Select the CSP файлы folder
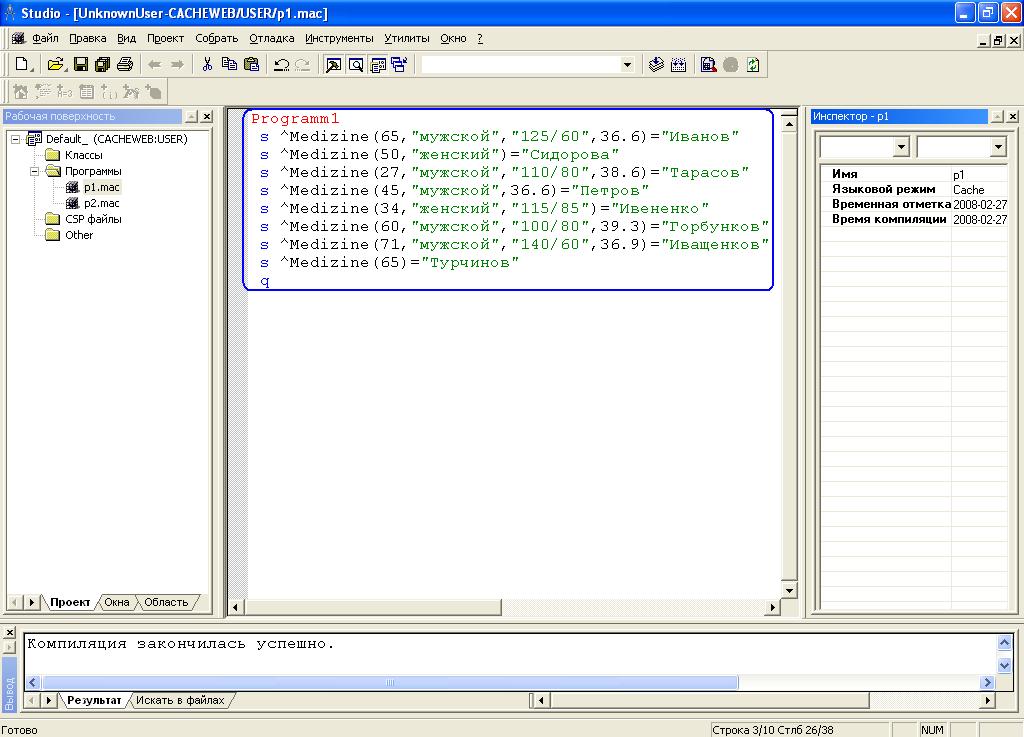 [93, 219]
